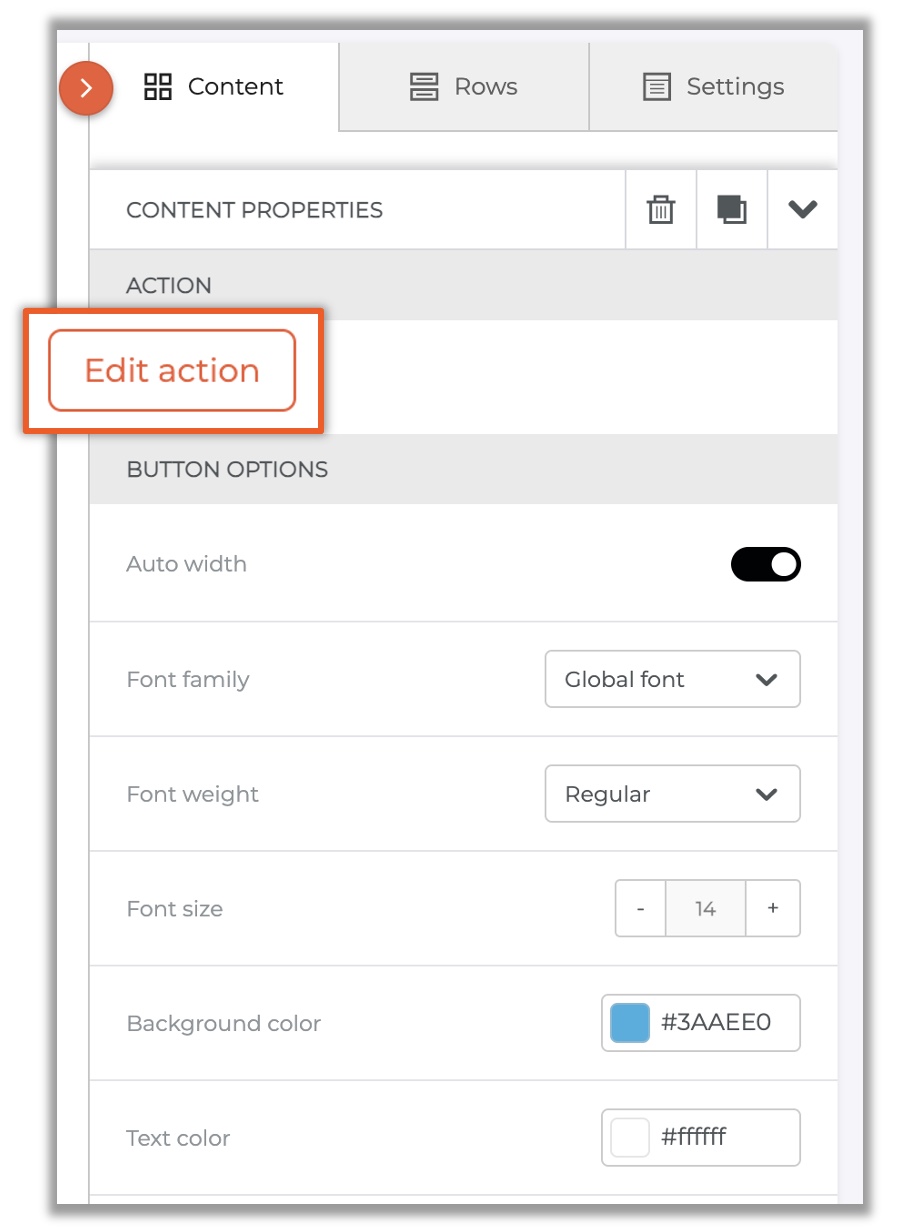
Task: Click the font size value field 14
Action: 705,909
